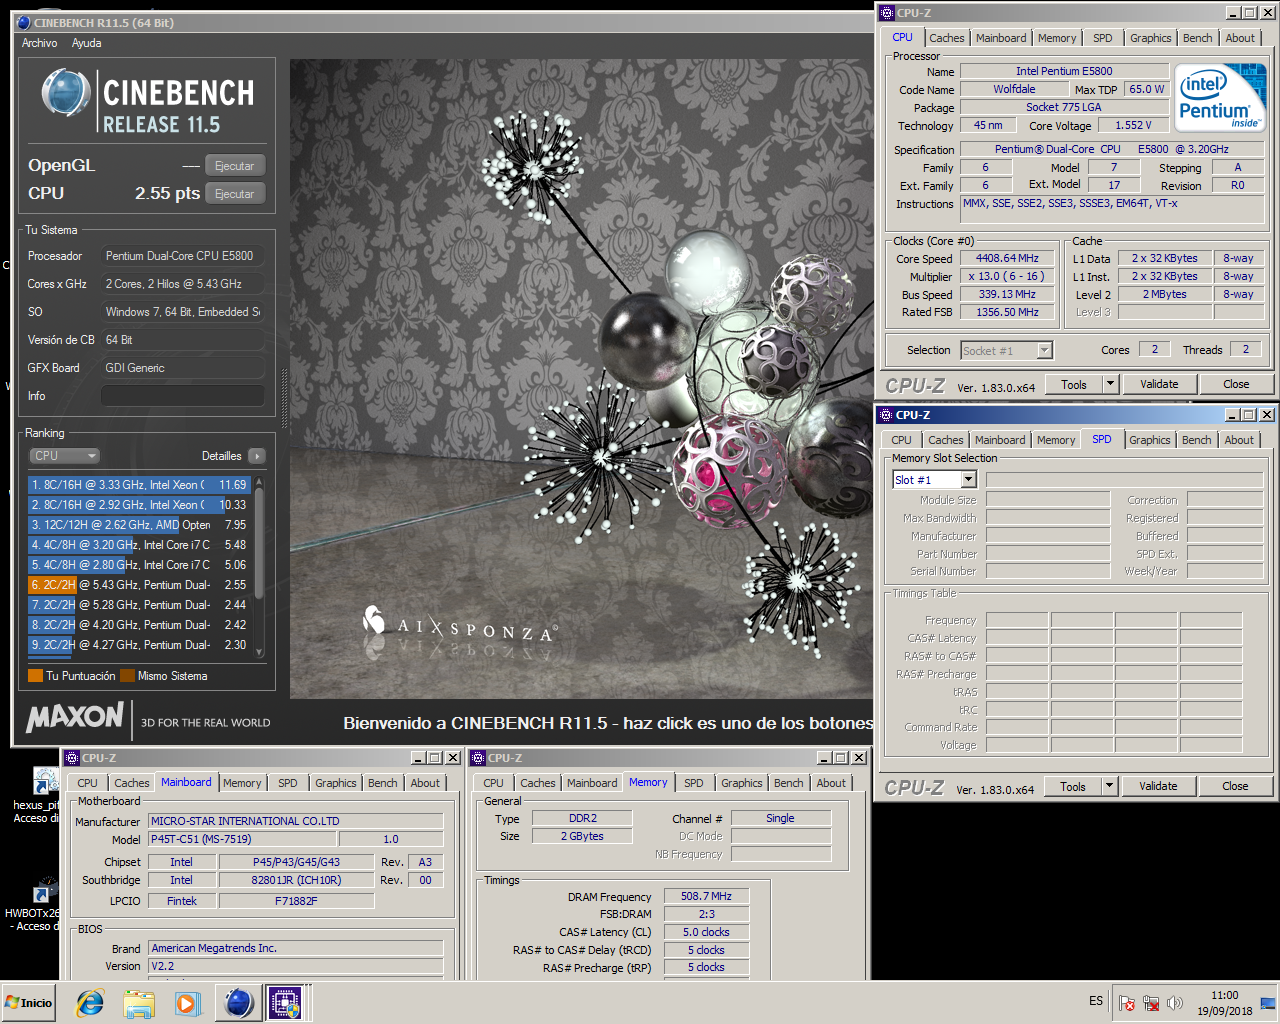The width and height of the screenshot is (1280, 1024).
Task: Open the Ranking CPU dropdown
Action: tap(65, 456)
